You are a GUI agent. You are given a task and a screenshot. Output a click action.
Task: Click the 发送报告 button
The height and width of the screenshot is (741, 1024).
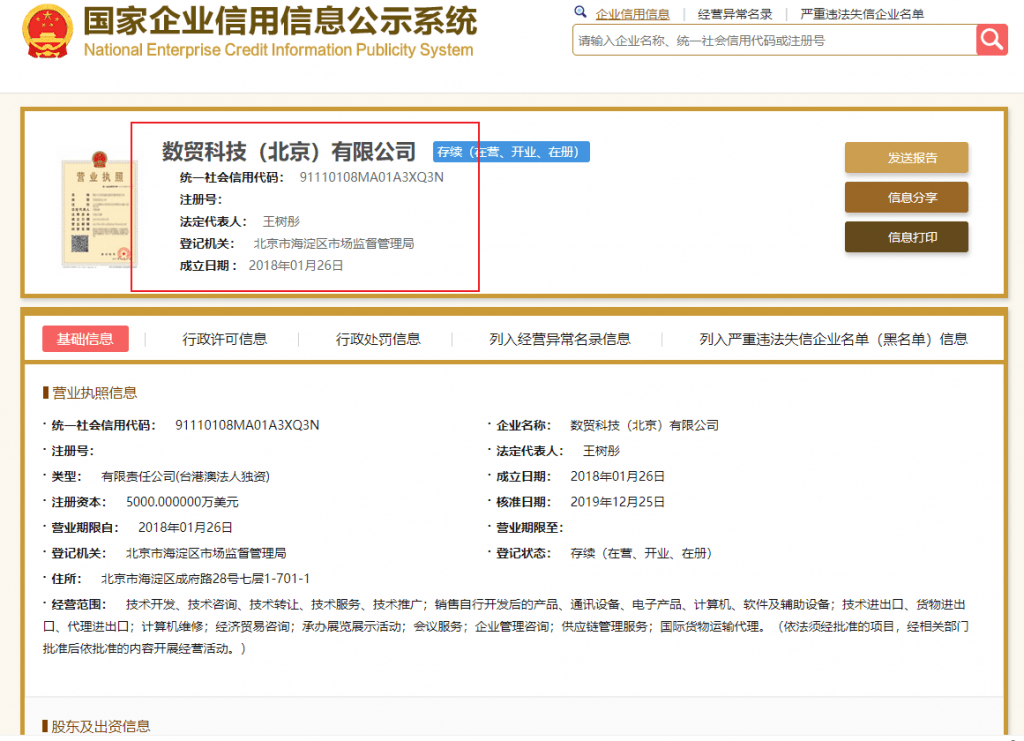coord(906,158)
